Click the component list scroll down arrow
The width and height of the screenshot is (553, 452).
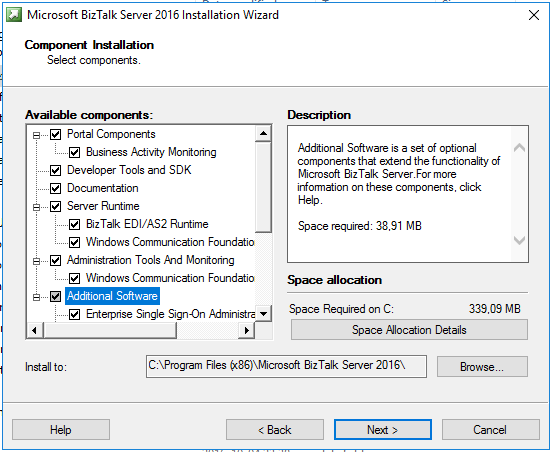coord(263,313)
